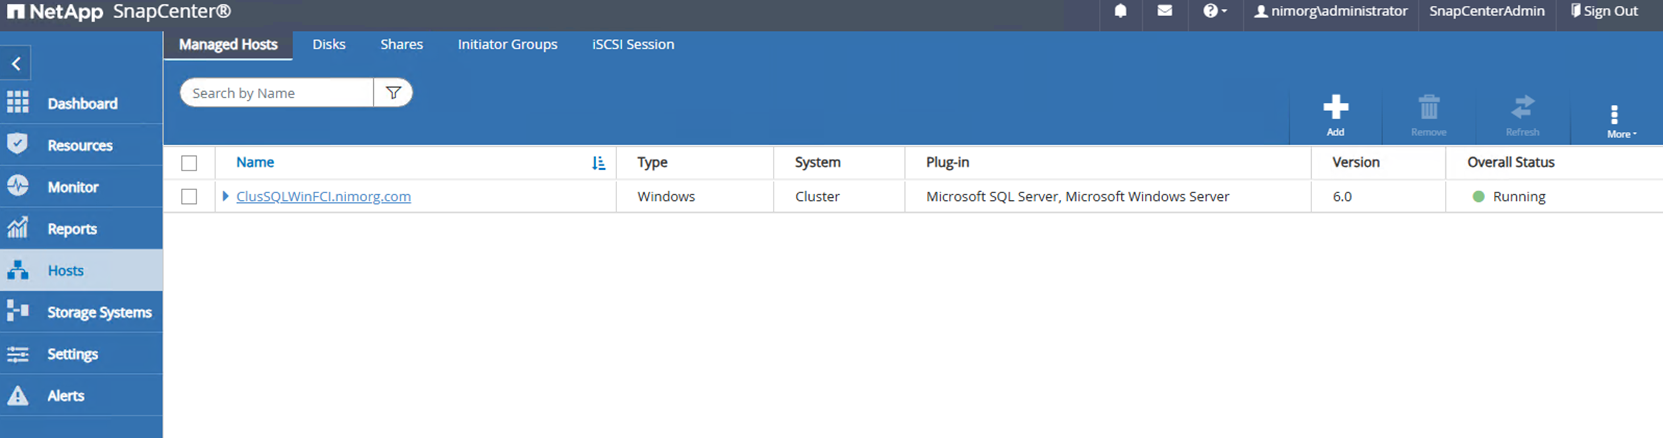Click the Reports chart icon
The height and width of the screenshot is (438, 1663).
[18, 228]
